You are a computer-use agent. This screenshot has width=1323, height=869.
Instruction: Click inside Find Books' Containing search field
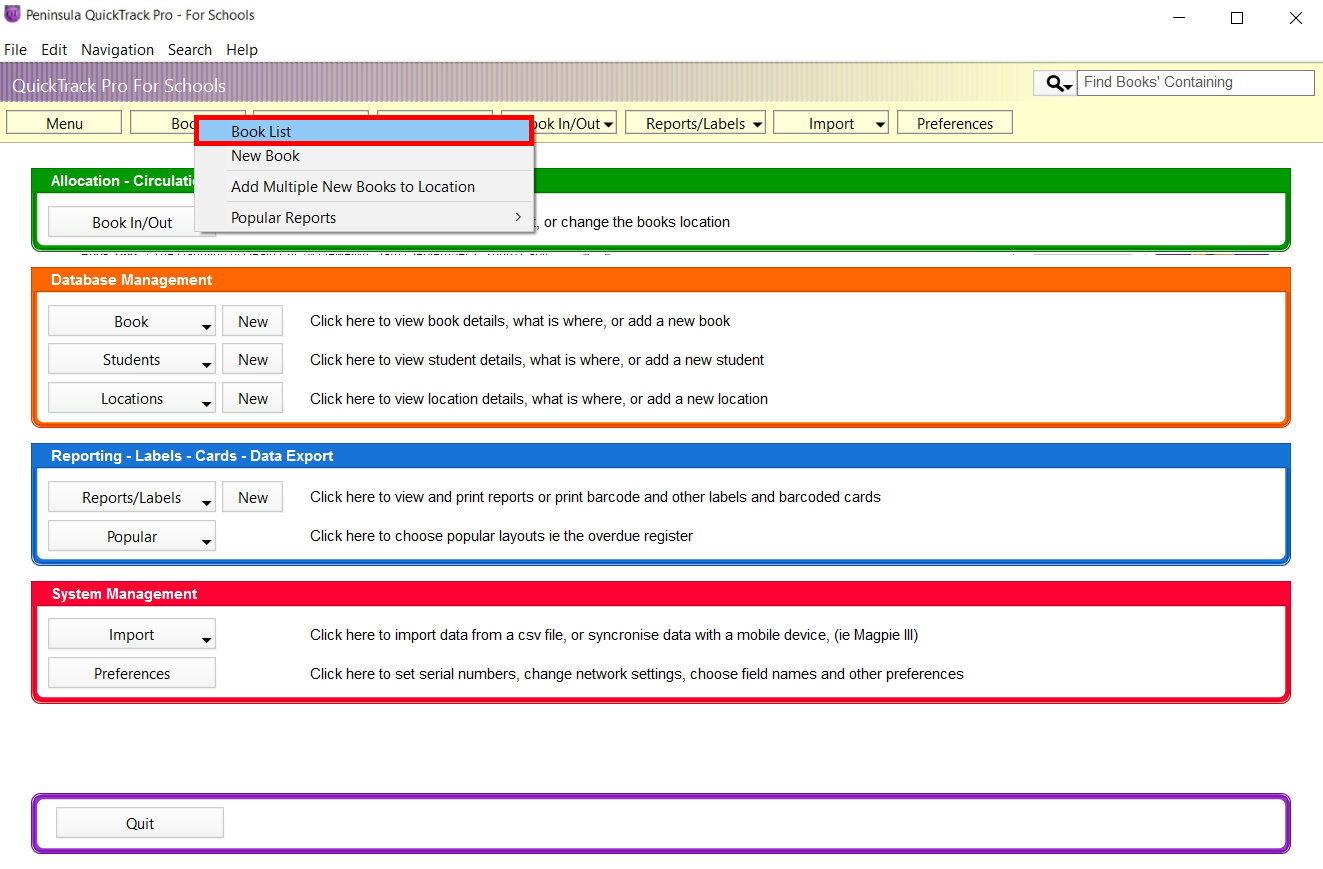pos(1196,83)
